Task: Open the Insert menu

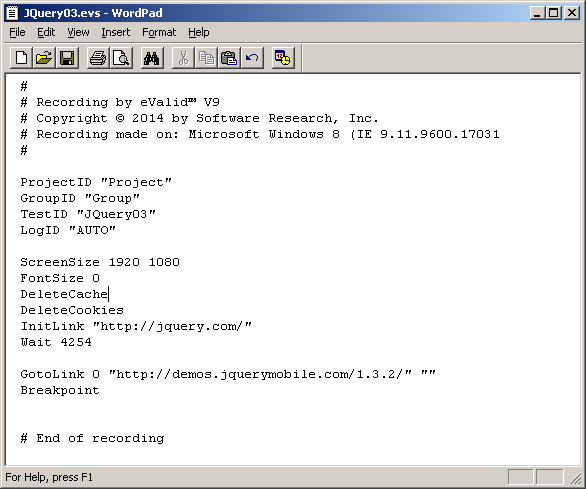Action: 116,33
